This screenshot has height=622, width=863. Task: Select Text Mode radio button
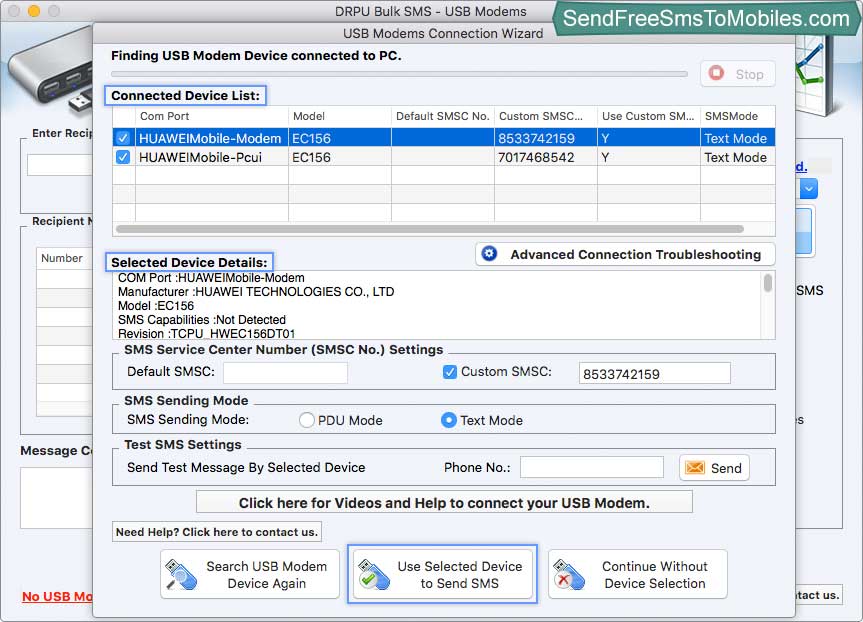tap(449, 420)
